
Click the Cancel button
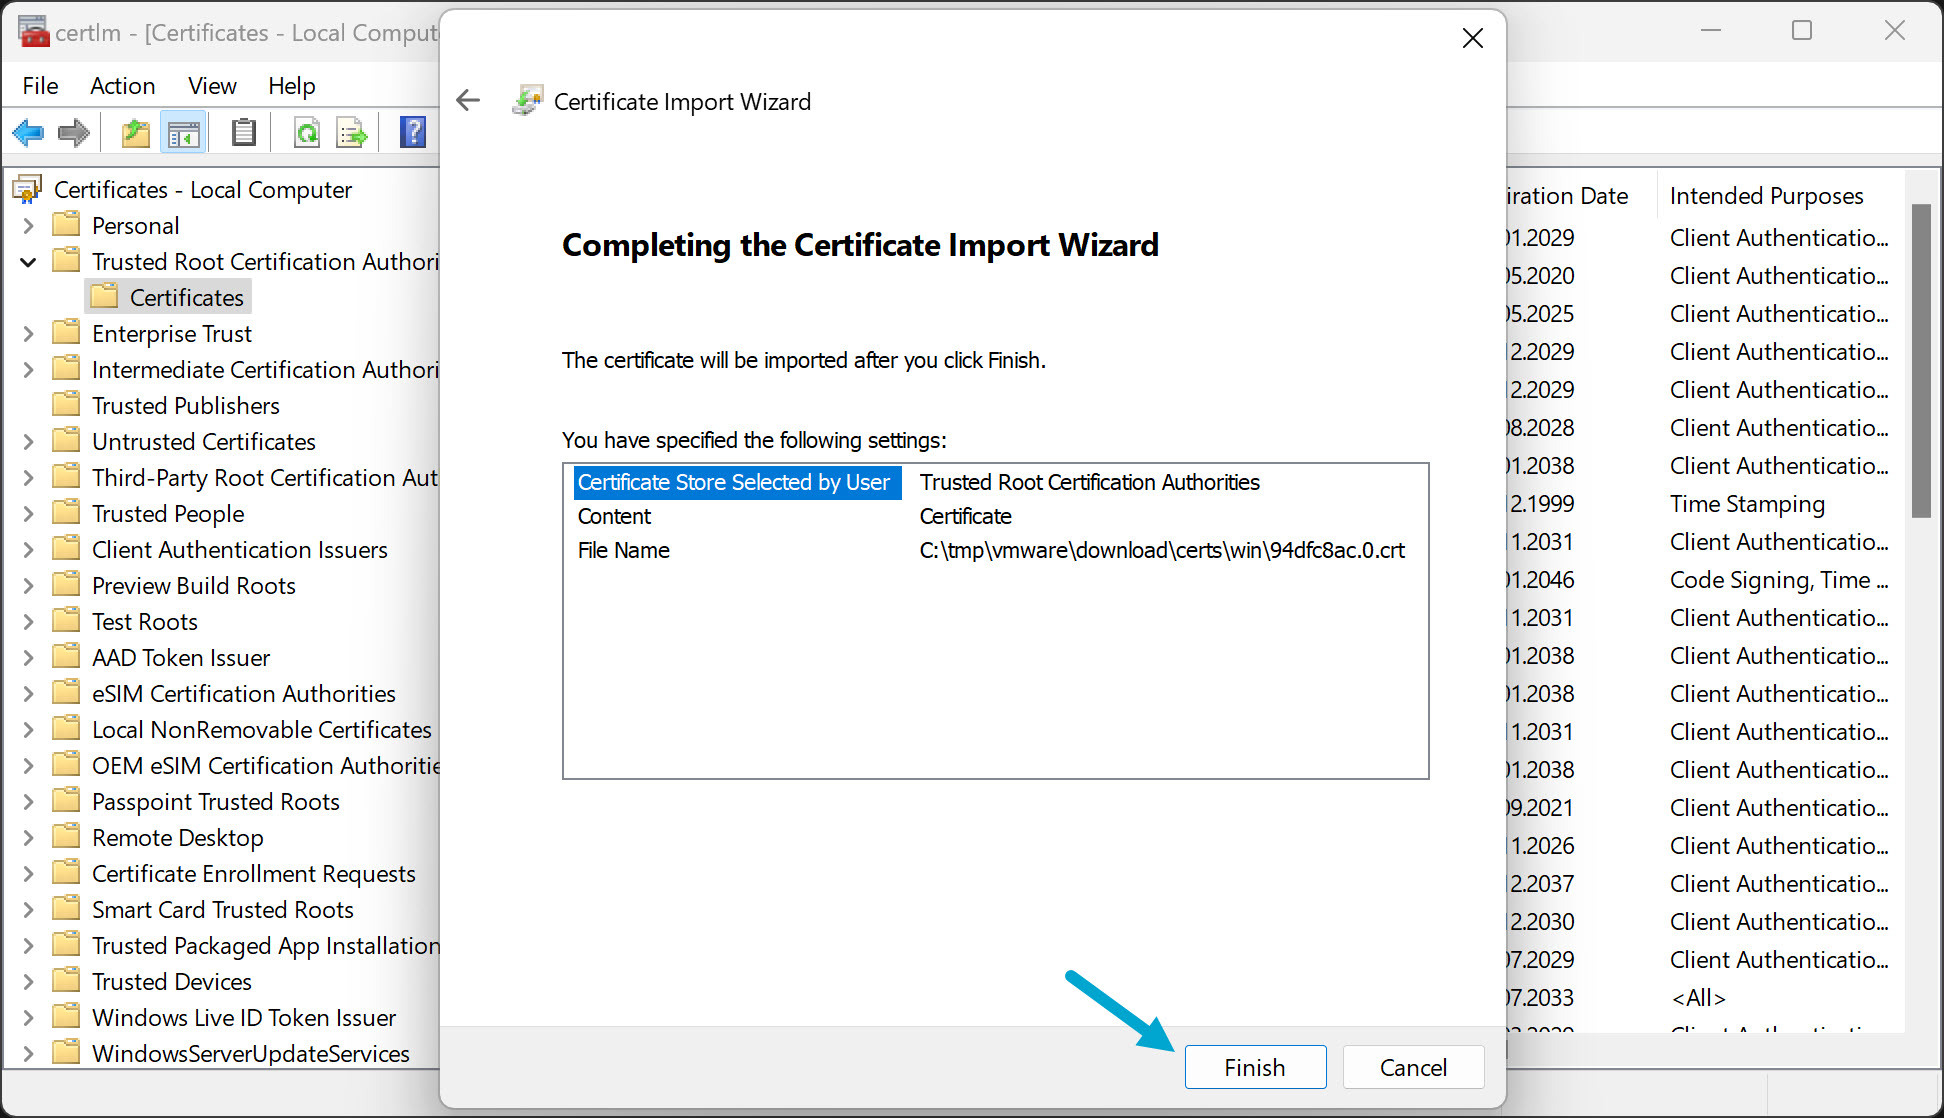[x=1412, y=1066]
